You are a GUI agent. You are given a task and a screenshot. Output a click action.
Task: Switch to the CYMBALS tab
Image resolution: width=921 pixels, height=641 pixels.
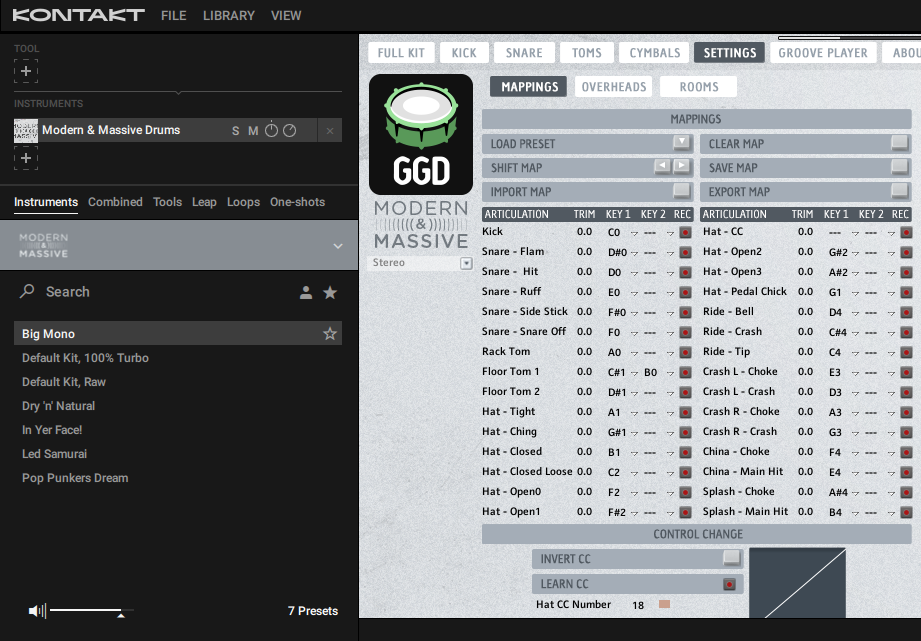coord(655,53)
